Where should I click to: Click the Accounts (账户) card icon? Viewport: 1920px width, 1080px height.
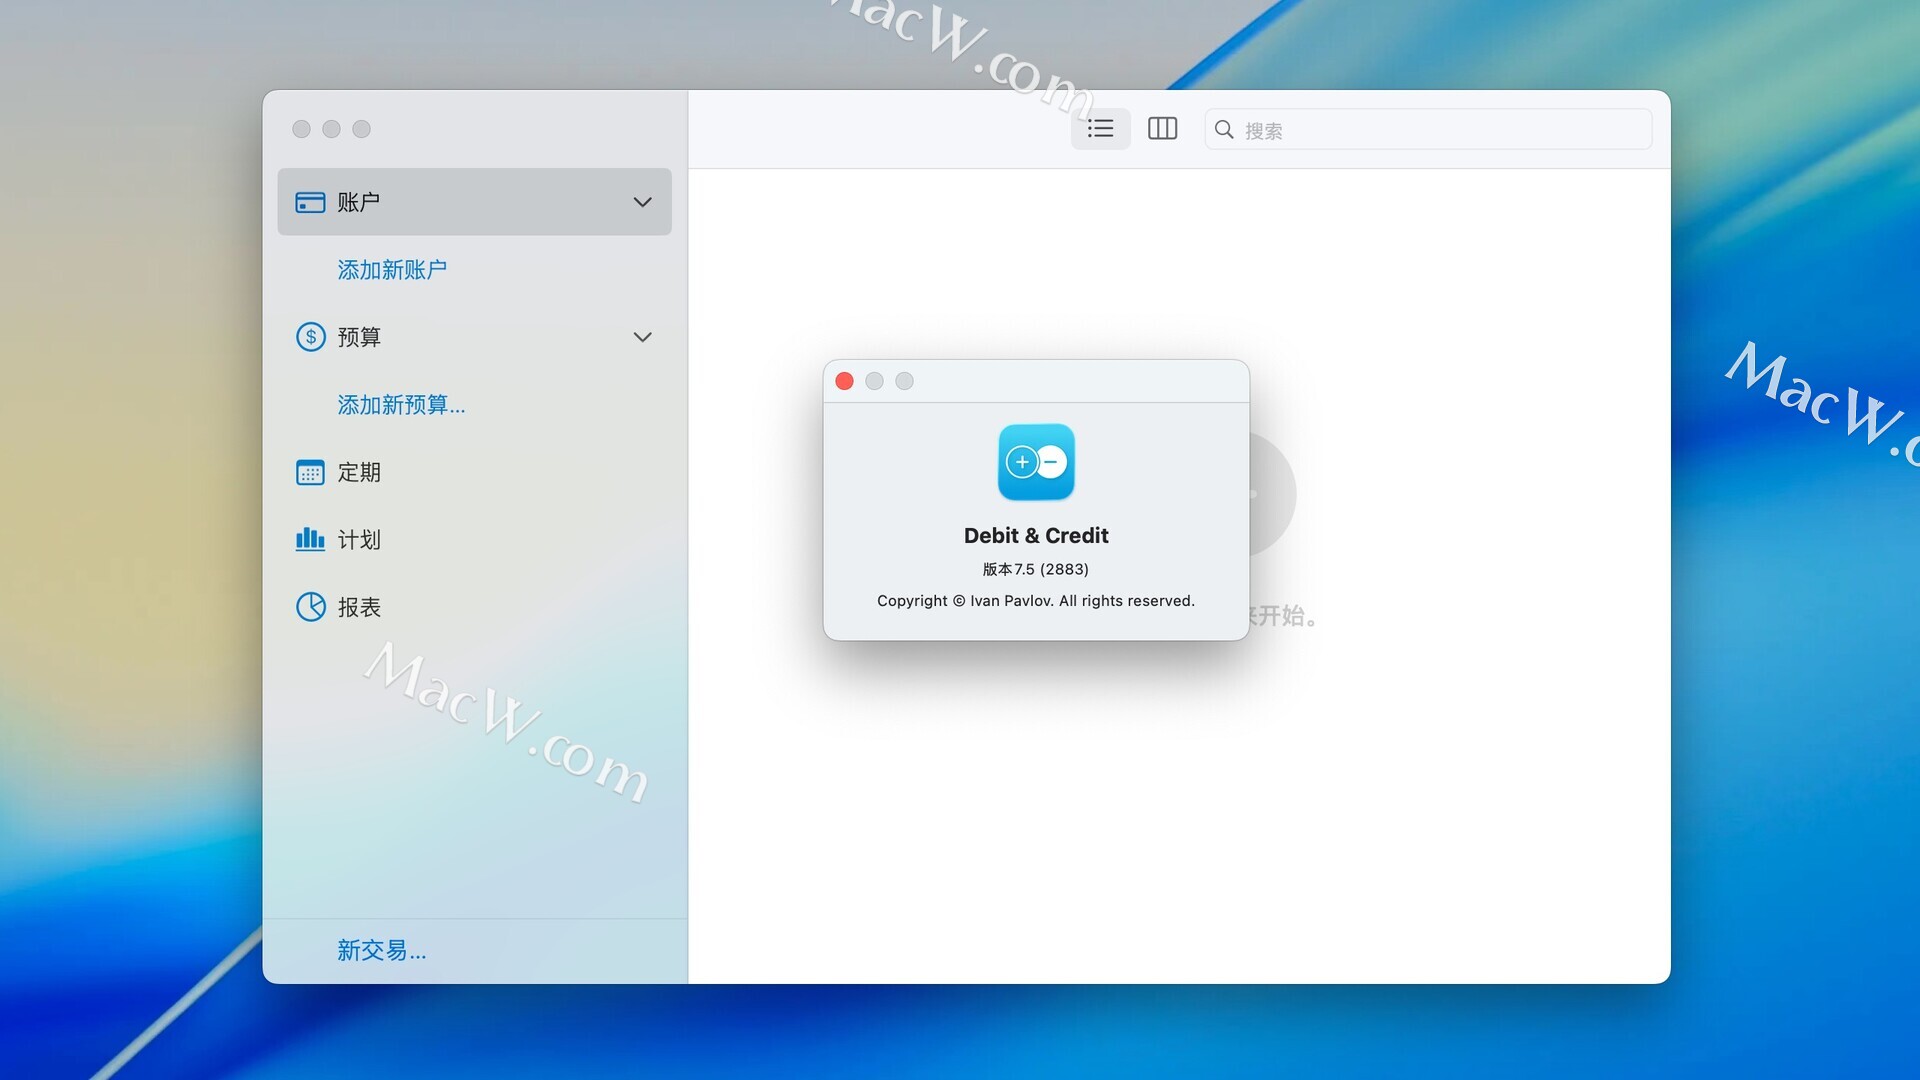pyautogui.click(x=310, y=202)
